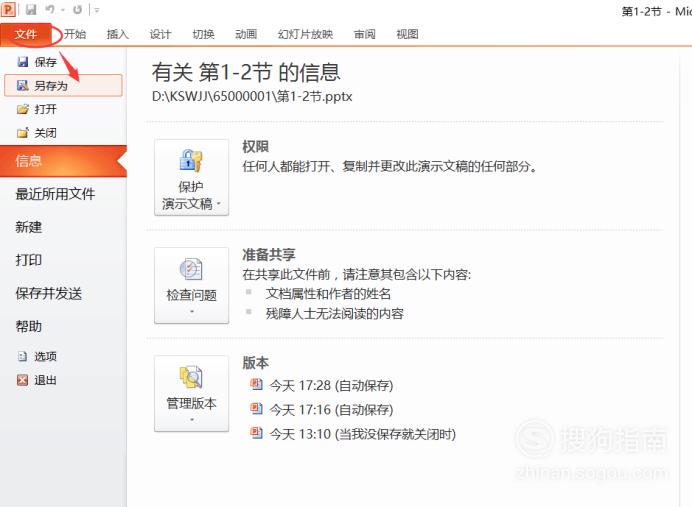Click the 打开 folder icon in sidebar
The image size is (692, 507).
click(x=23, y=109)
